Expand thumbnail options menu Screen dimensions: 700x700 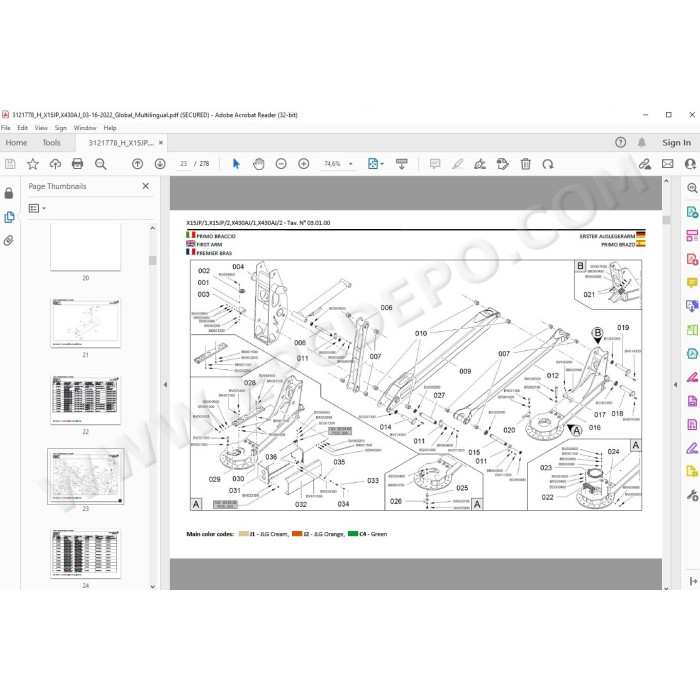[37, 208]
